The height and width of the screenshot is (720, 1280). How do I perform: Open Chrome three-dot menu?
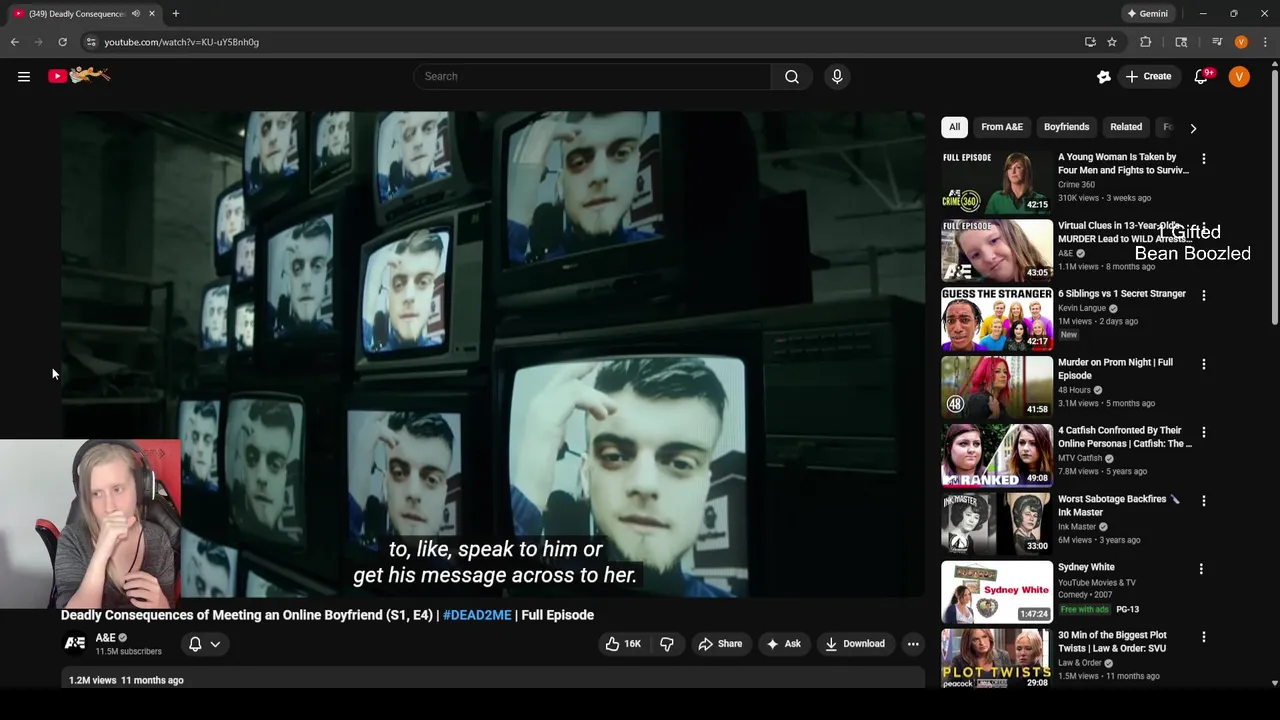(x=1265, y=42)
